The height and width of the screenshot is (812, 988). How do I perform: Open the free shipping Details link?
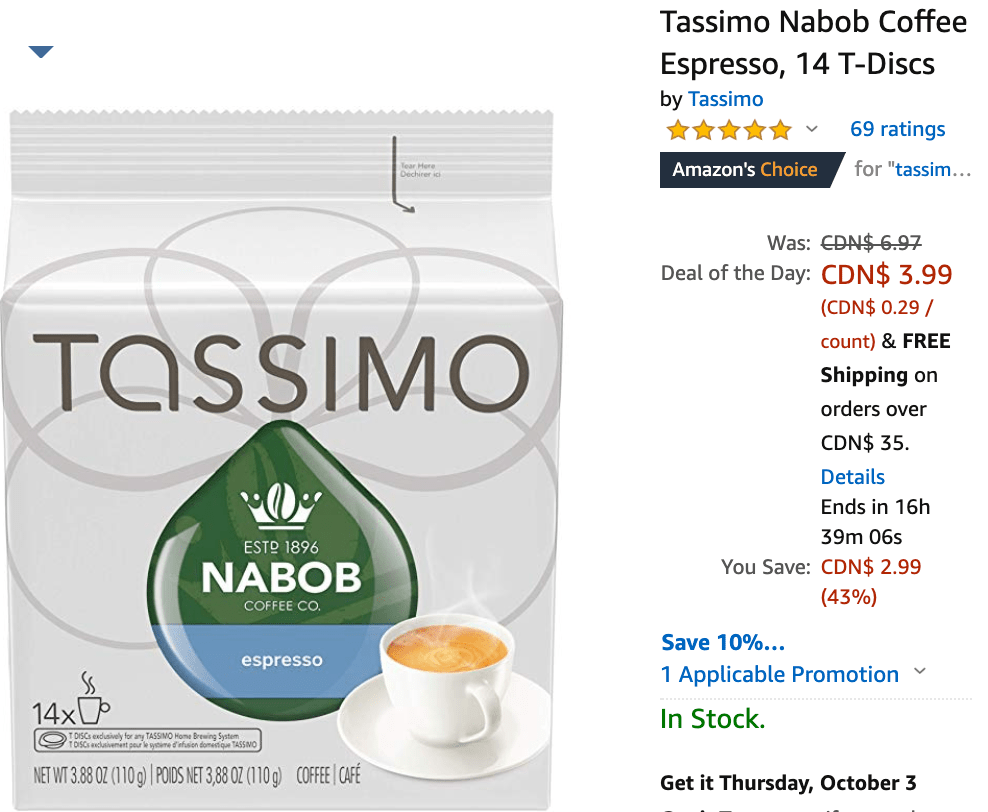[x=852, y=477]
